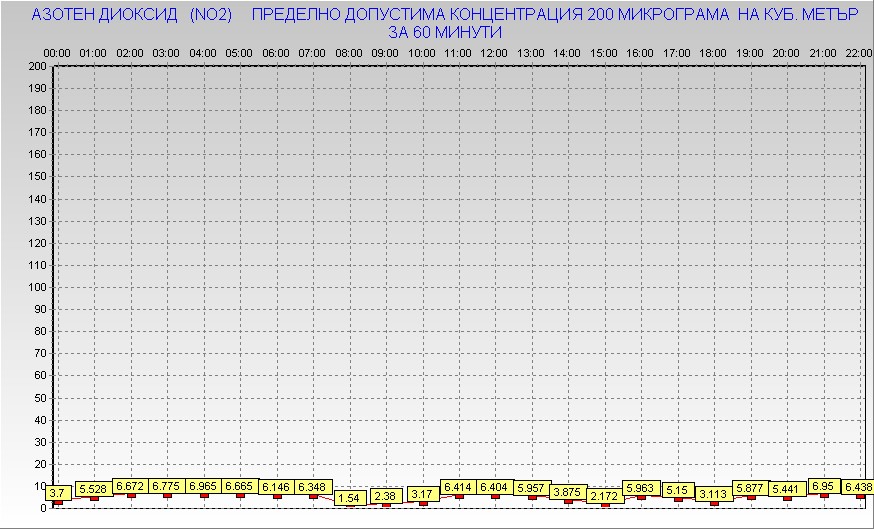This screenshot has width=874, height=529.
Task: Select the 30 vertical axis tick label
Action: pos(41,442)
